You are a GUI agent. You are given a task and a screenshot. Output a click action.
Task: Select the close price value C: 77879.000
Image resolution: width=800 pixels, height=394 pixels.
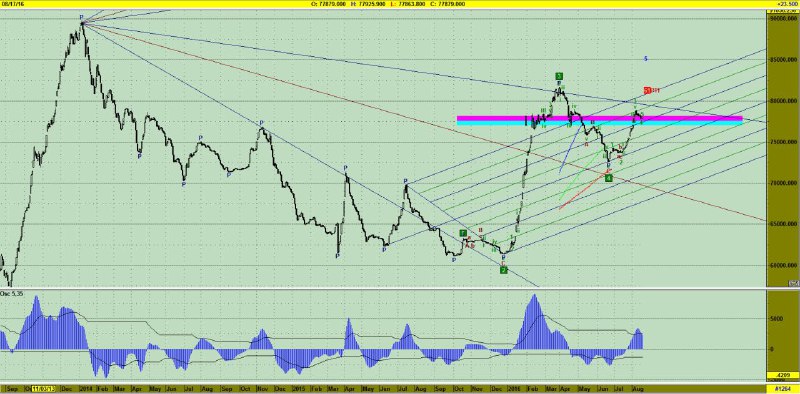(x=447, y=4)
